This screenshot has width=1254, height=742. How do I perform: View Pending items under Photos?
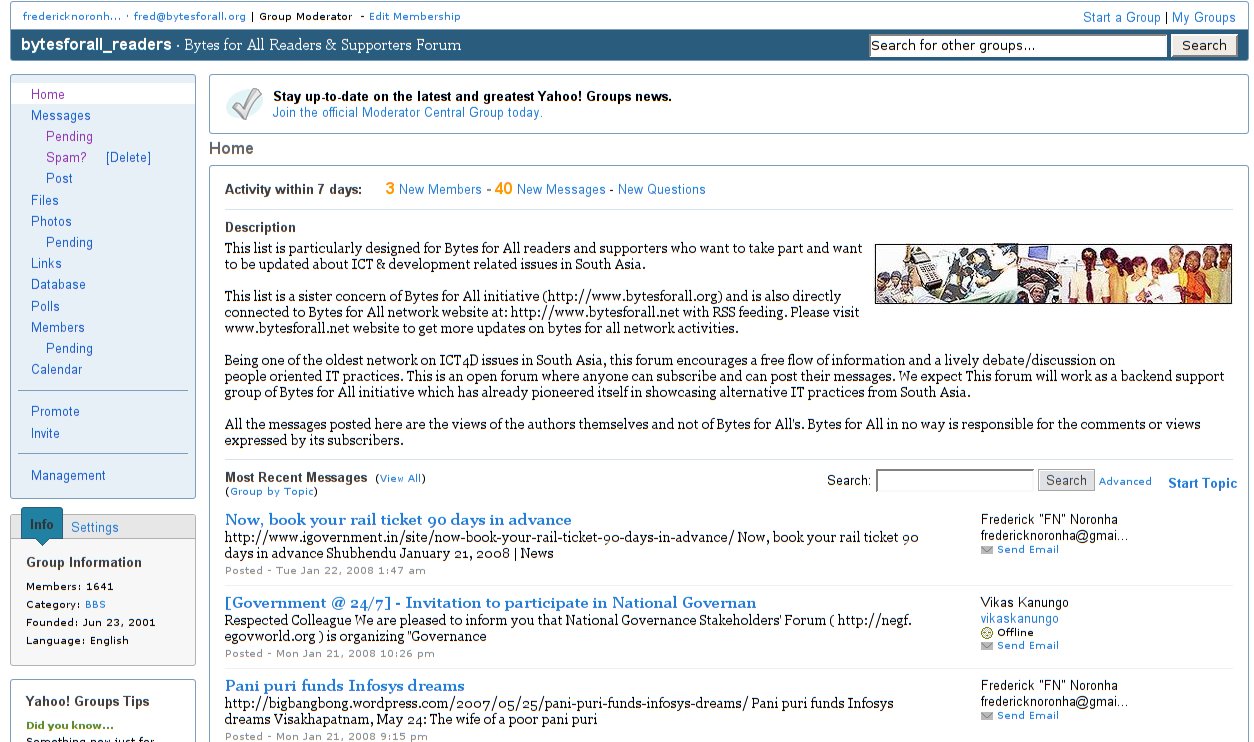click(x=69, y=242)
